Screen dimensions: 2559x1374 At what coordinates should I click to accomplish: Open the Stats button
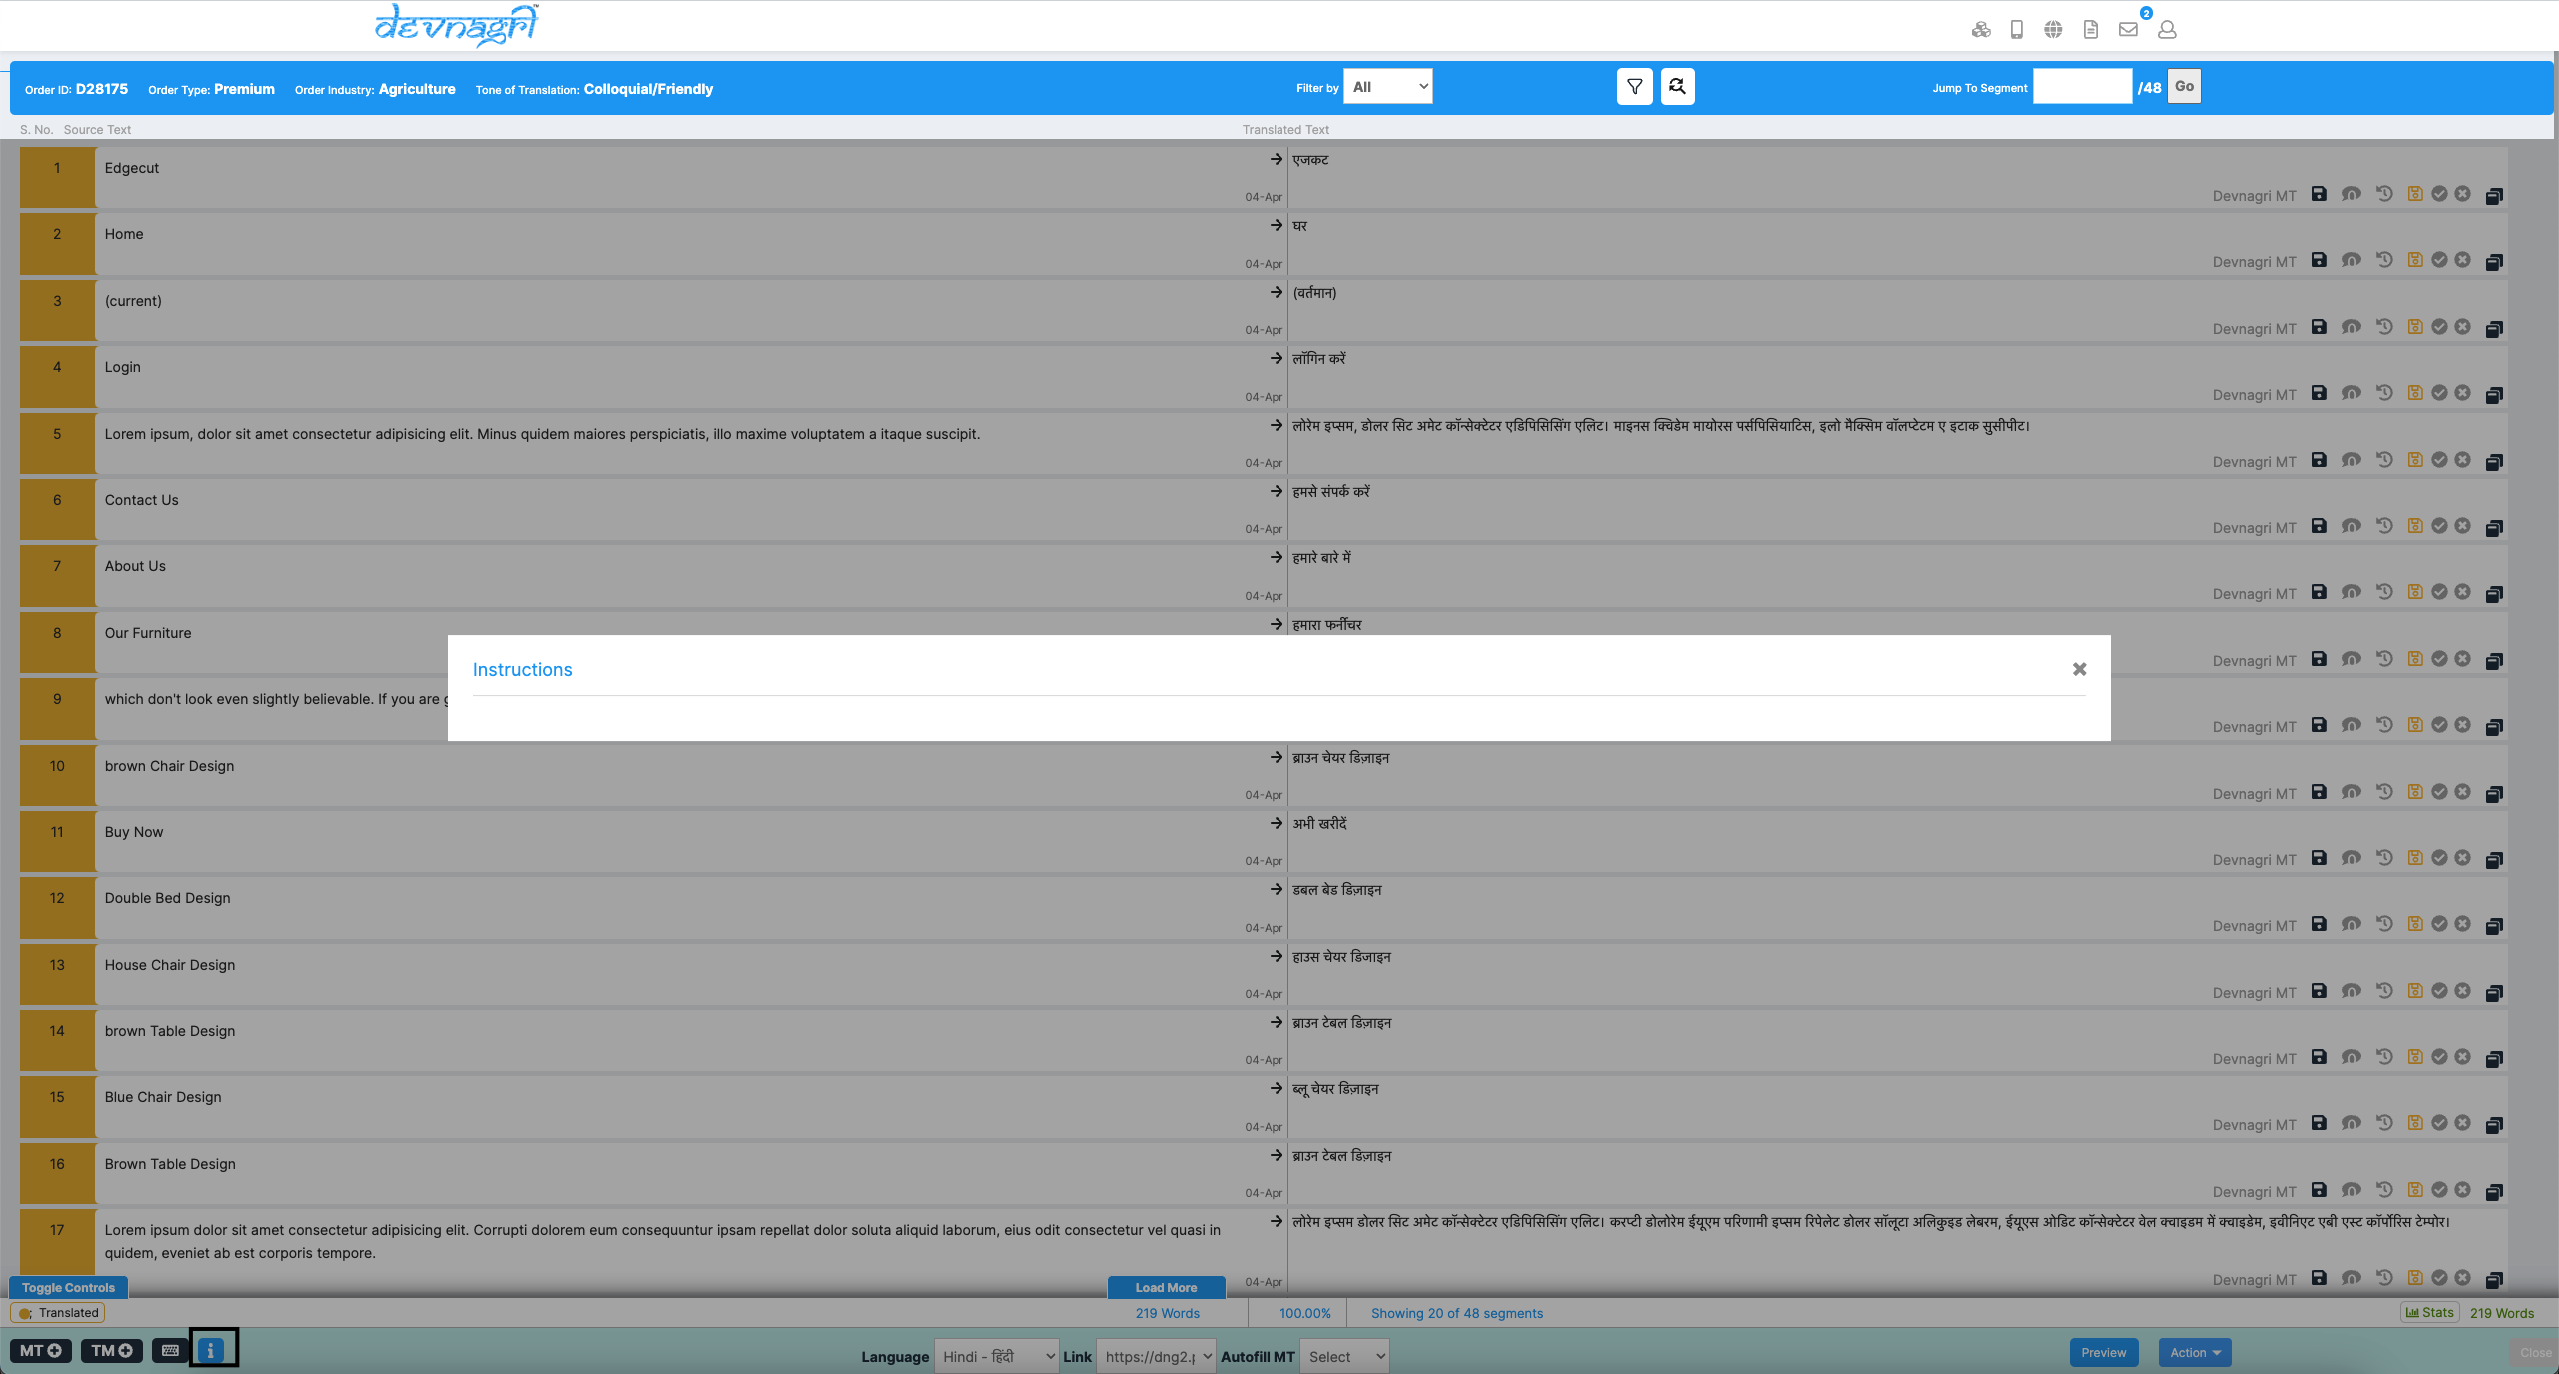(2429, 1313)
